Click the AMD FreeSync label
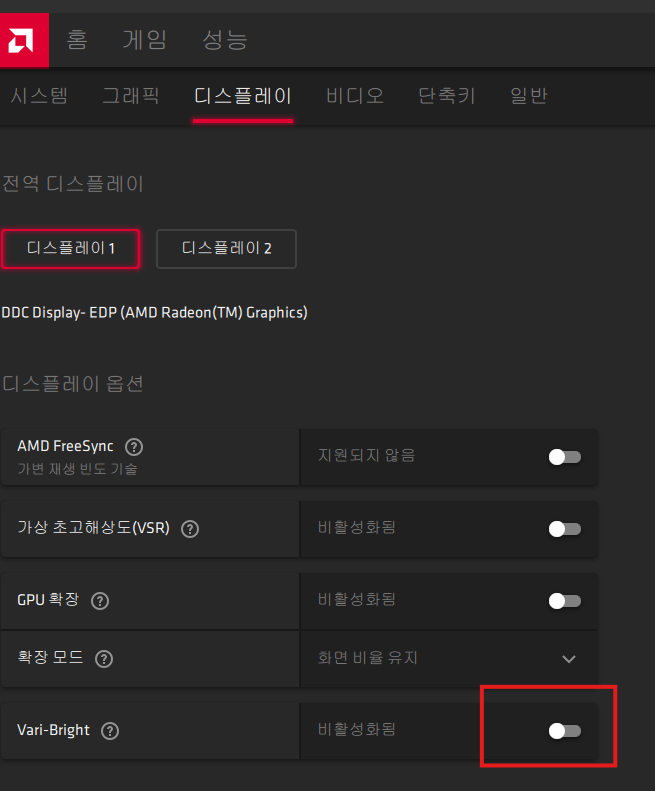Viewport: 655px width, 791px height. pyautogui.click(x=66, y=446)
